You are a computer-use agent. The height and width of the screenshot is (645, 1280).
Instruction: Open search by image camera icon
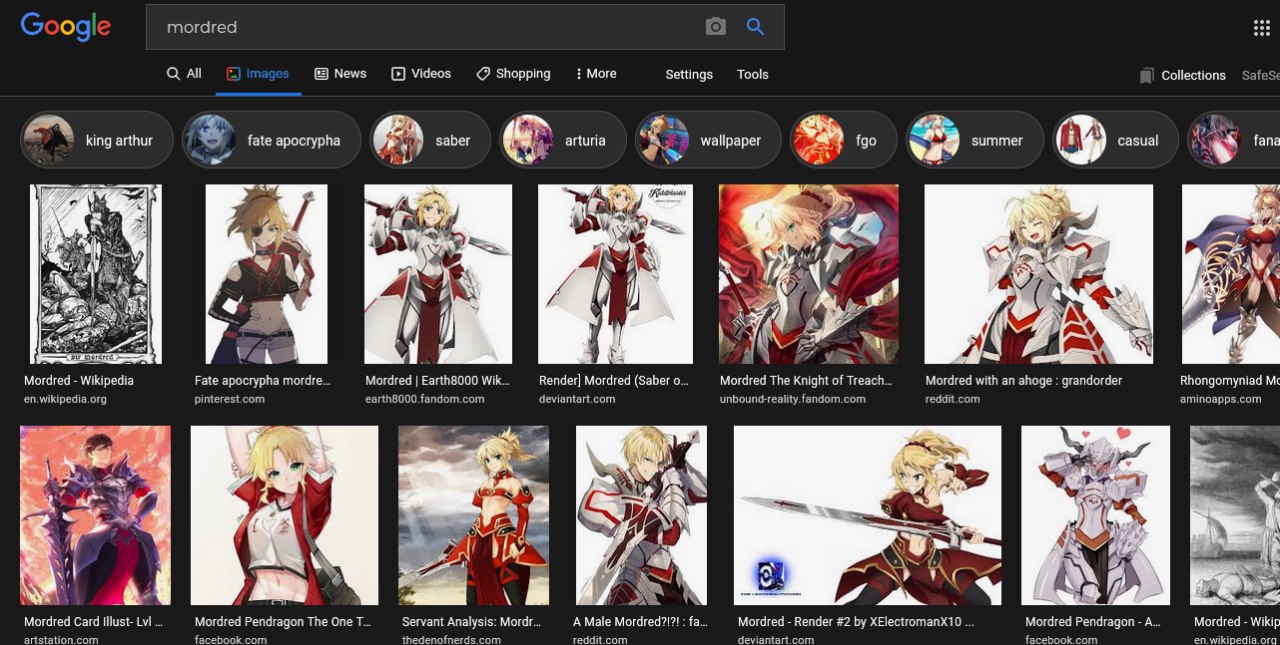pyautogui.click(x=715, y=27)
